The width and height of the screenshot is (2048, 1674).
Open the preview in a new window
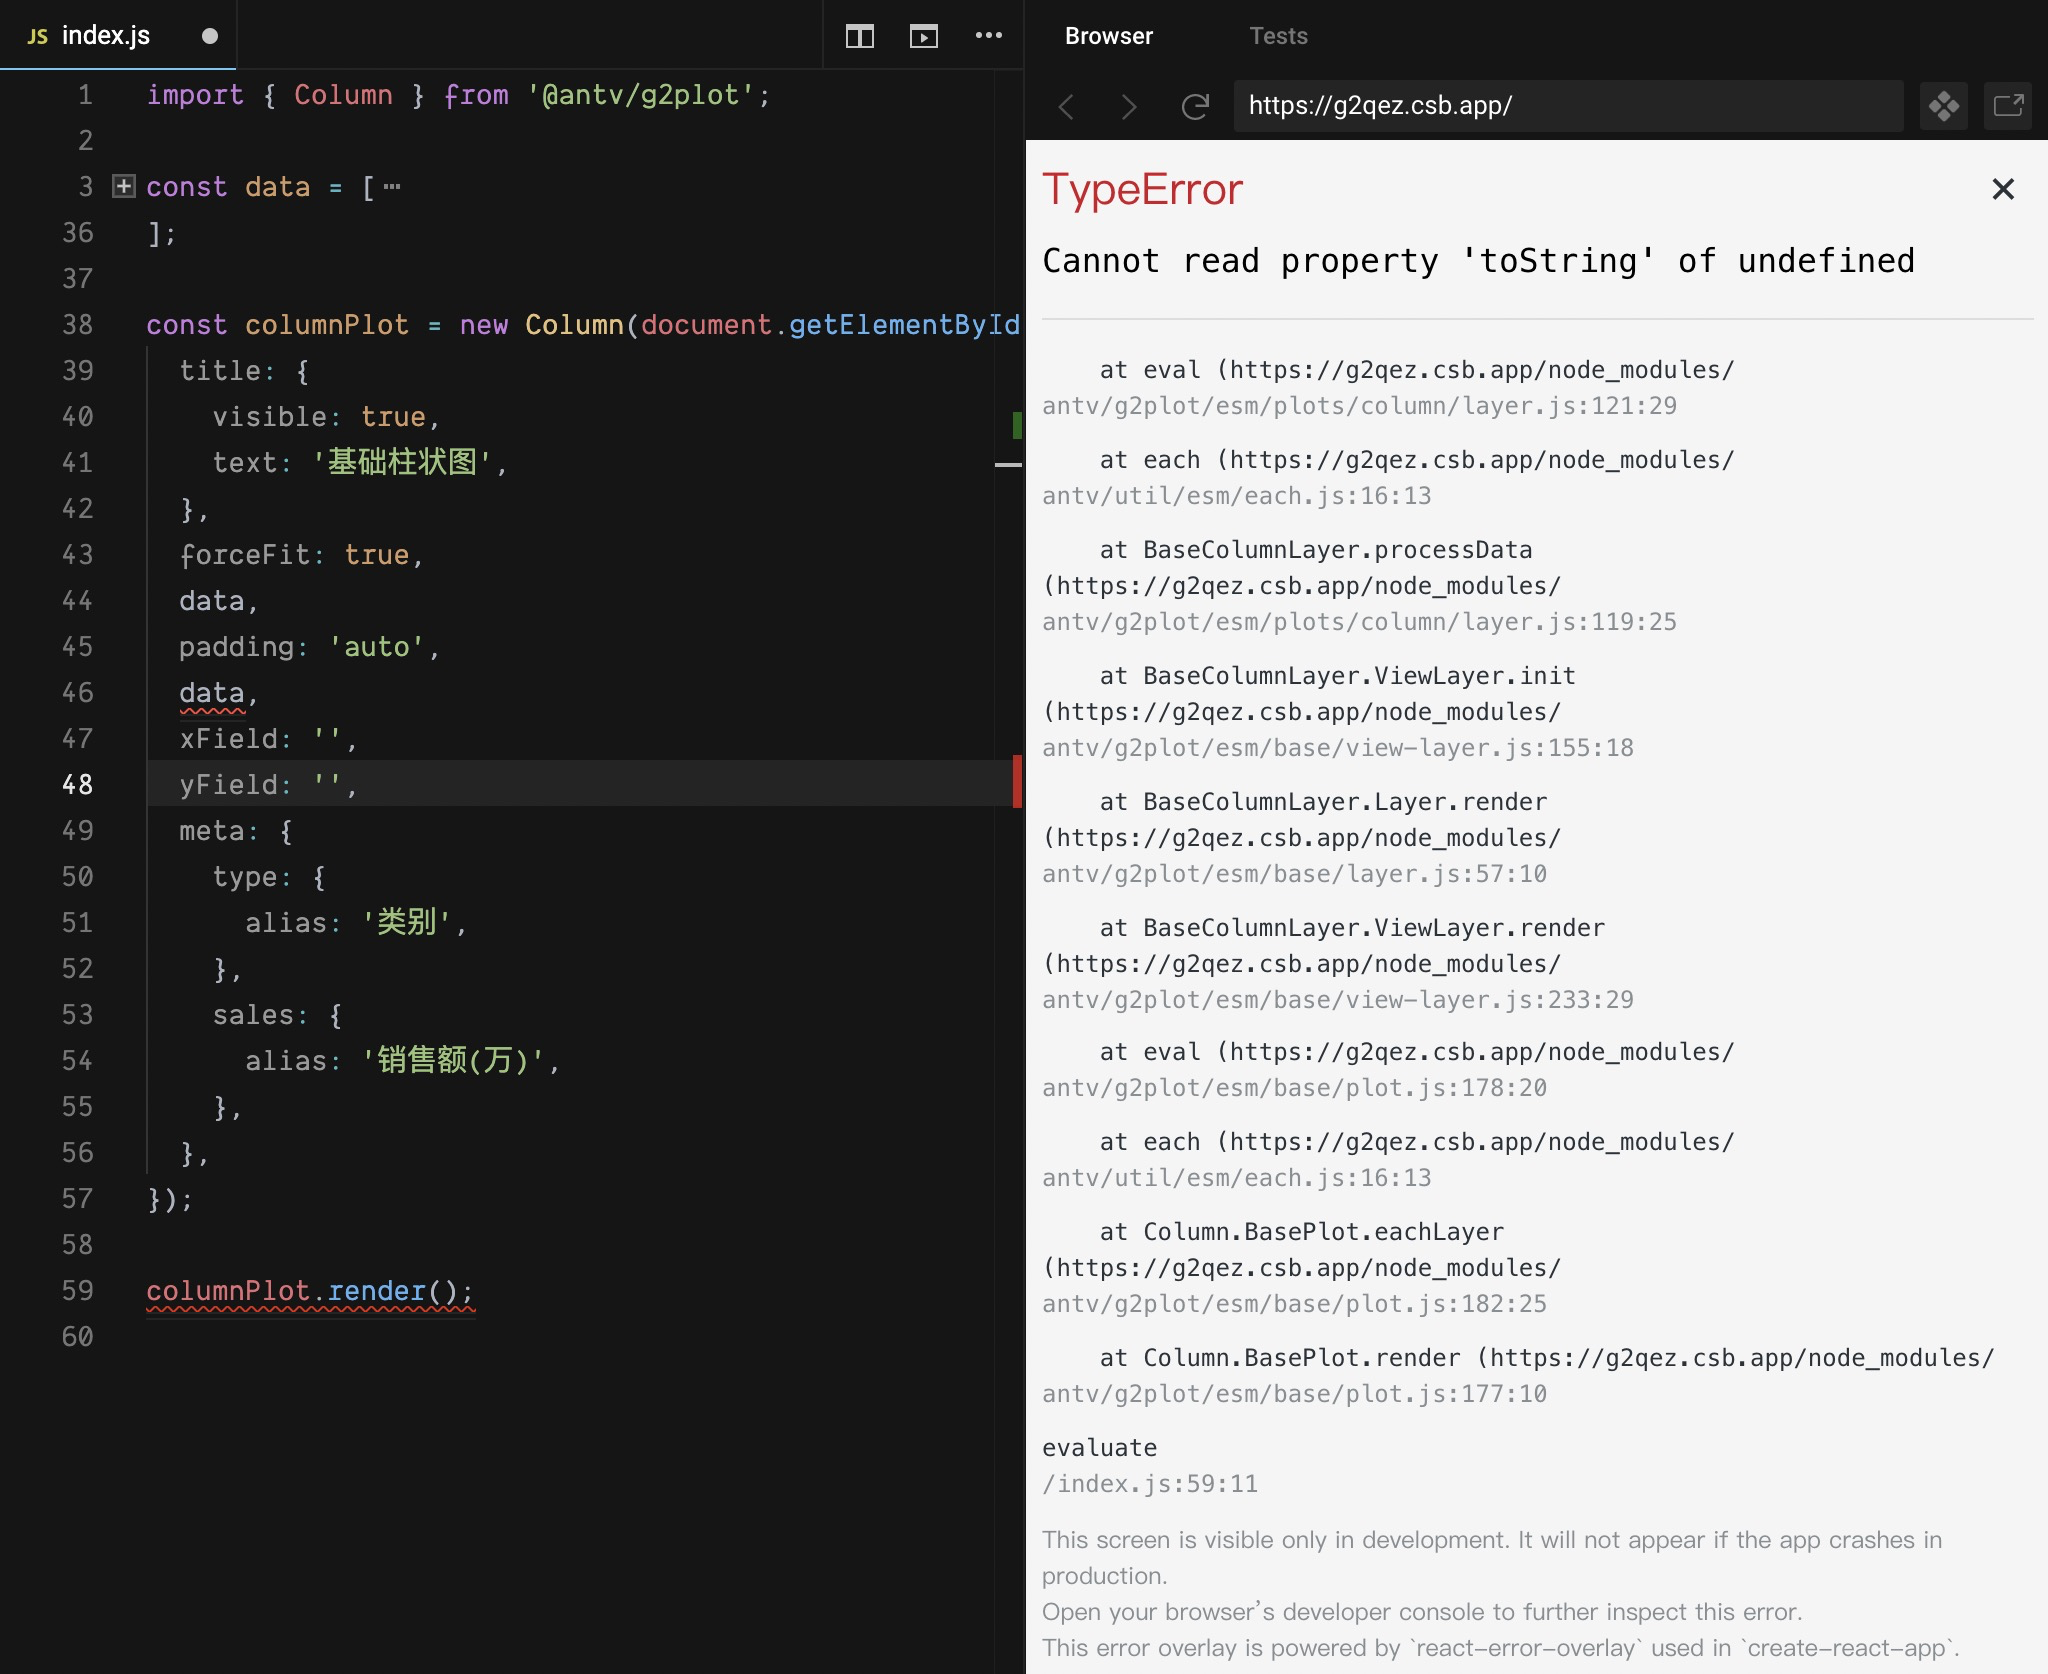coord(2009,106)
